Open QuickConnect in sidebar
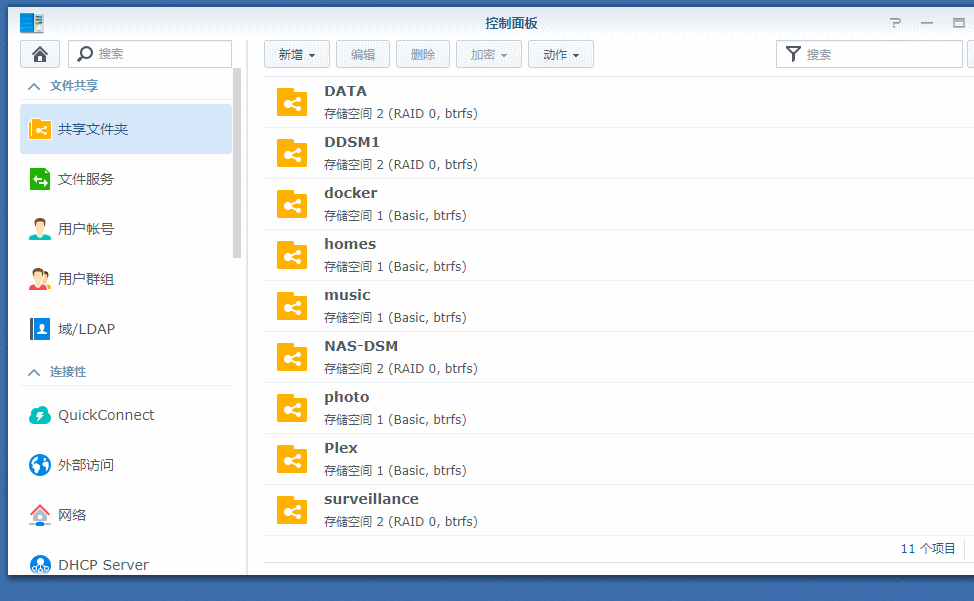 (125, 415)
